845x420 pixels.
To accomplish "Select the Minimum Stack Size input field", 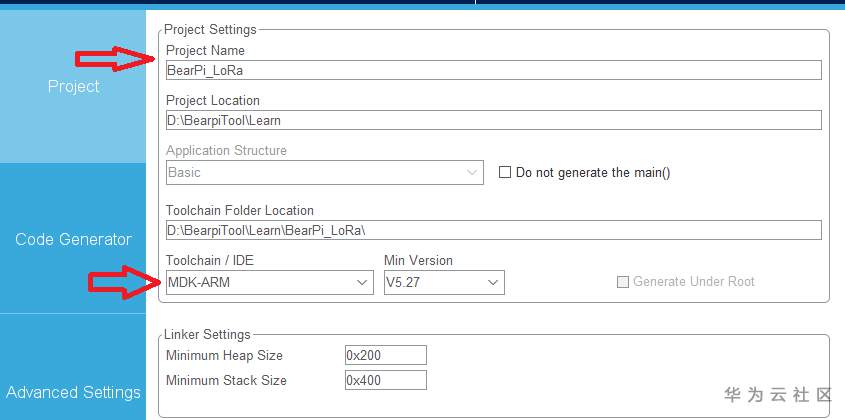I will [x=385, y=380].
